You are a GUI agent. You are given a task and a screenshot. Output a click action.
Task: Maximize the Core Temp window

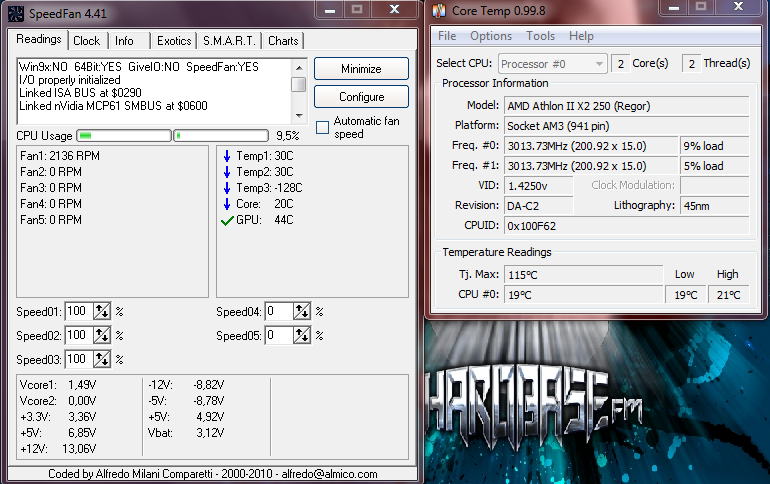click(x=701, y=7)
